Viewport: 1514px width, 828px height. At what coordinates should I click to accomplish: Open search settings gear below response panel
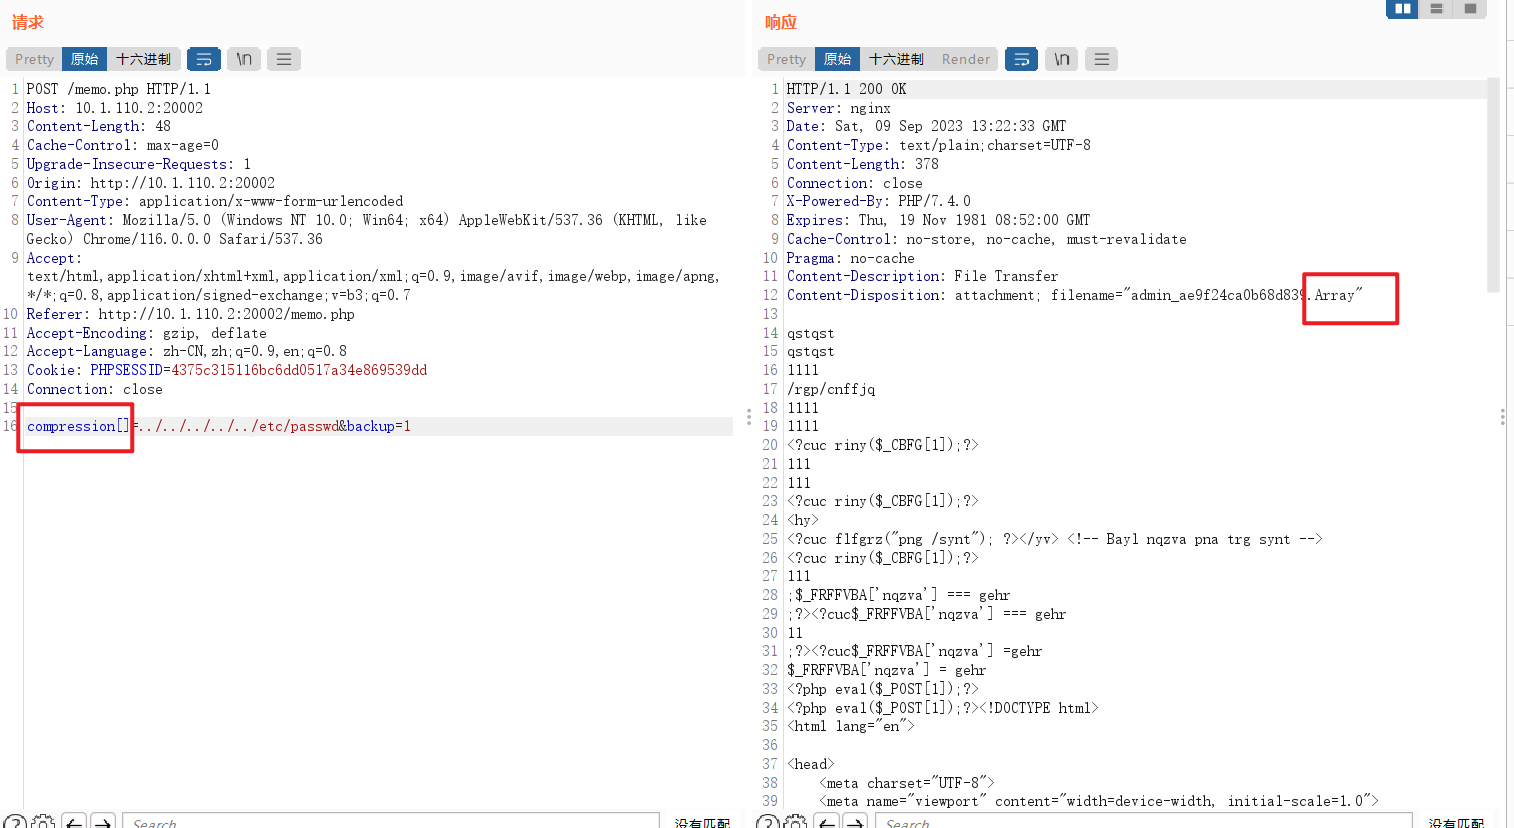[796, 822]
